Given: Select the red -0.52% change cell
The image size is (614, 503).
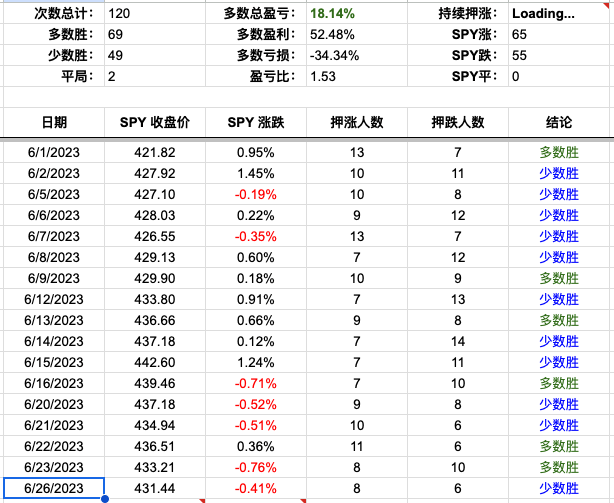Looking at the screenshot, I should click(256, 404).
